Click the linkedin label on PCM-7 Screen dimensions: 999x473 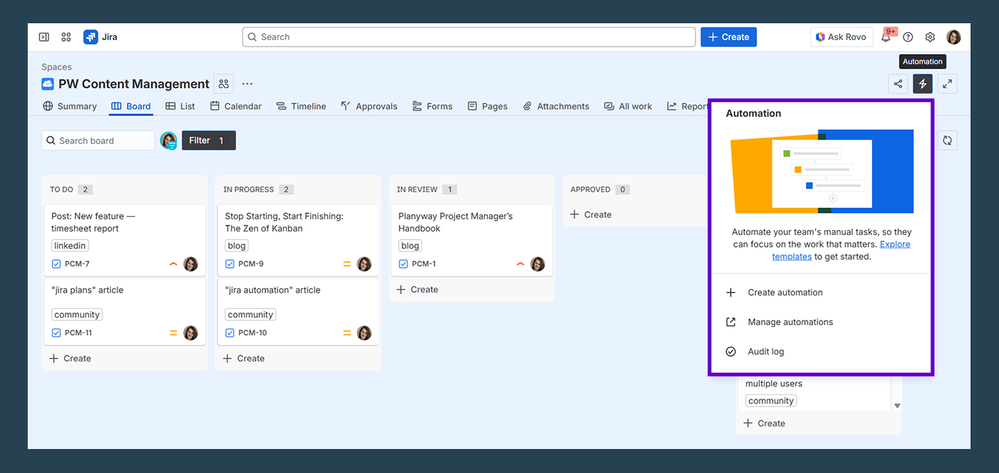tap(70, 245)
